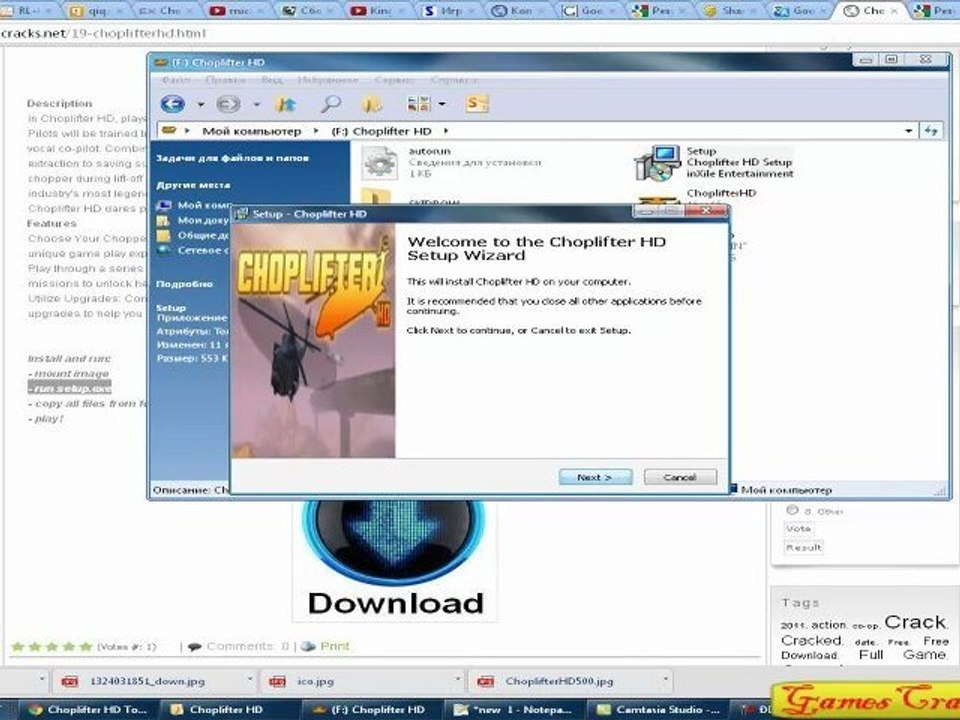Click the Up folder icon in Explorer toolbar
This screenshot has height=720, width=960.
(285, 104)
